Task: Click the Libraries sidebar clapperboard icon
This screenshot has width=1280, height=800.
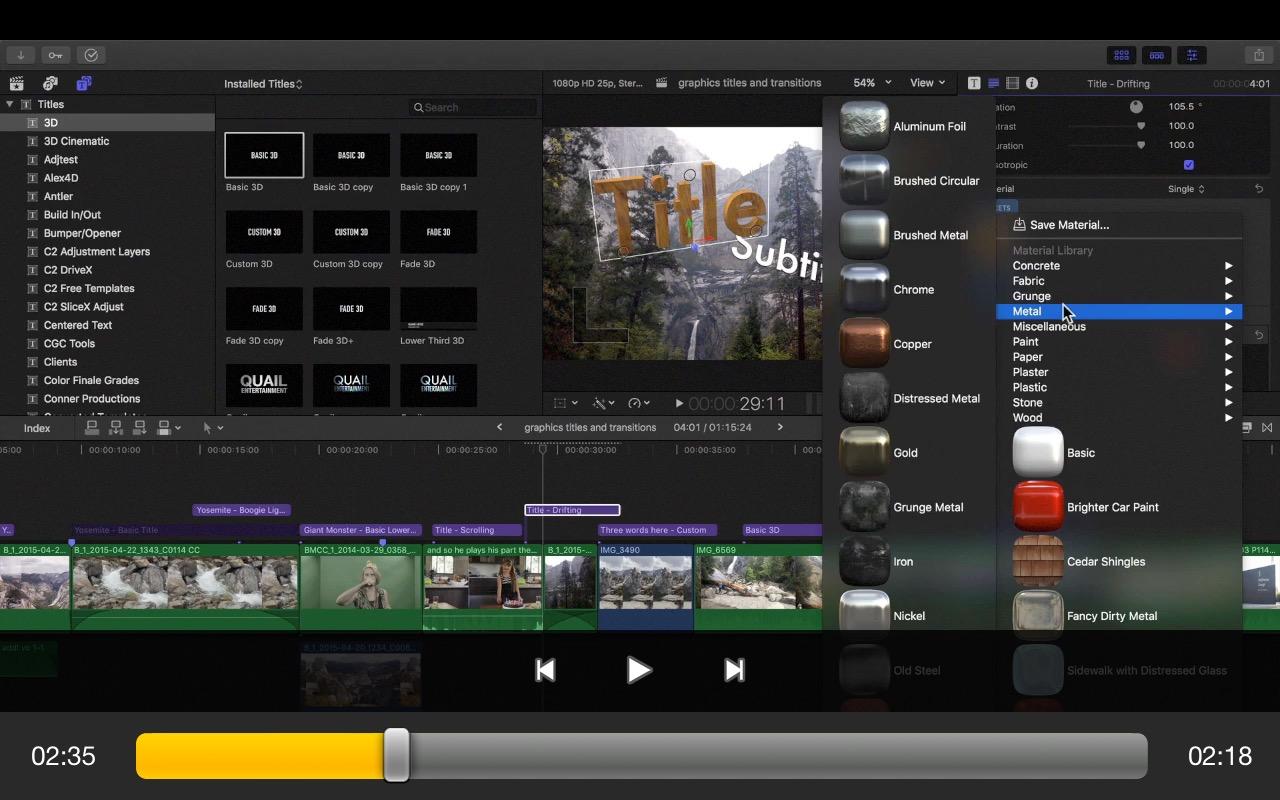Action: [x=16, y=84]
